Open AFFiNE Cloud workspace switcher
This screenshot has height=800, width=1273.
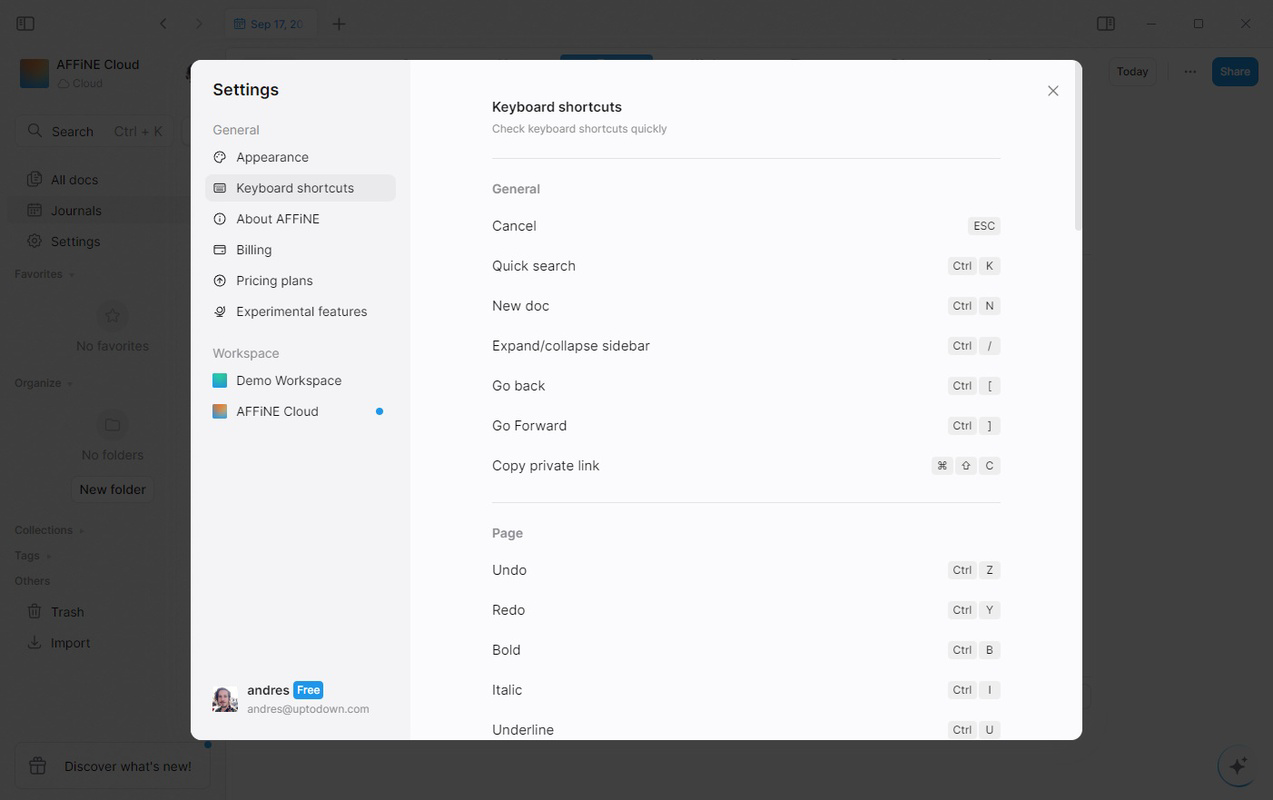(98, 73)
